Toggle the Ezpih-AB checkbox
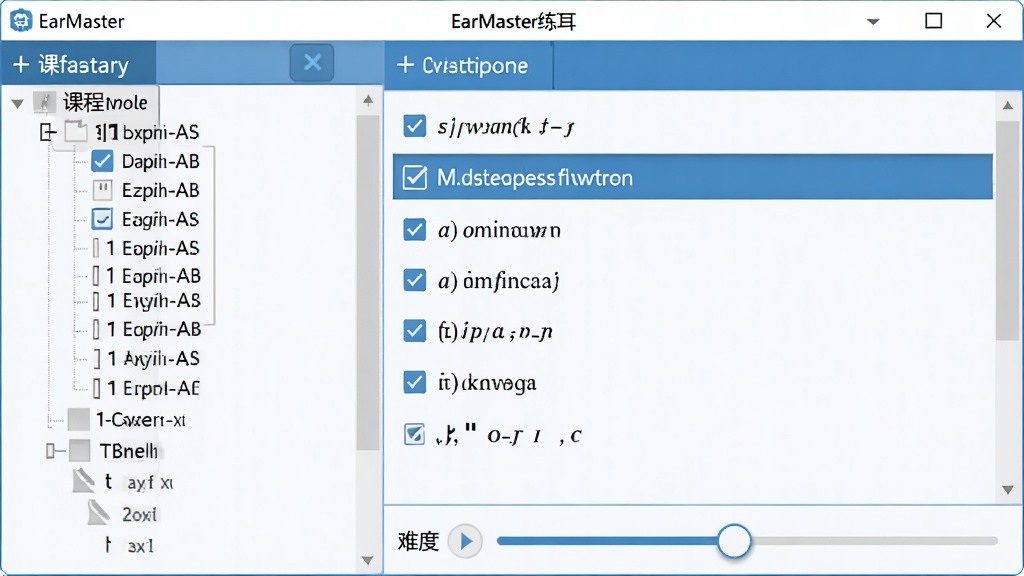The height and width of the screenshot is (576, 1024). click(103, 190)
